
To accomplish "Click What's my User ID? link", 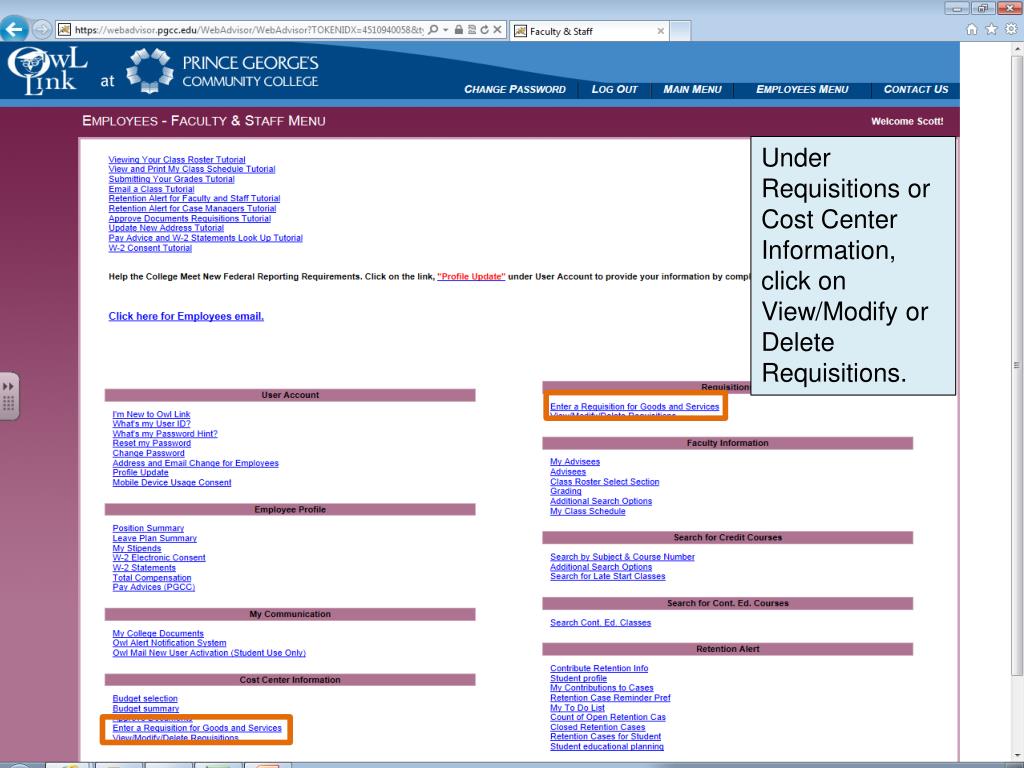I will coord(152,424).
